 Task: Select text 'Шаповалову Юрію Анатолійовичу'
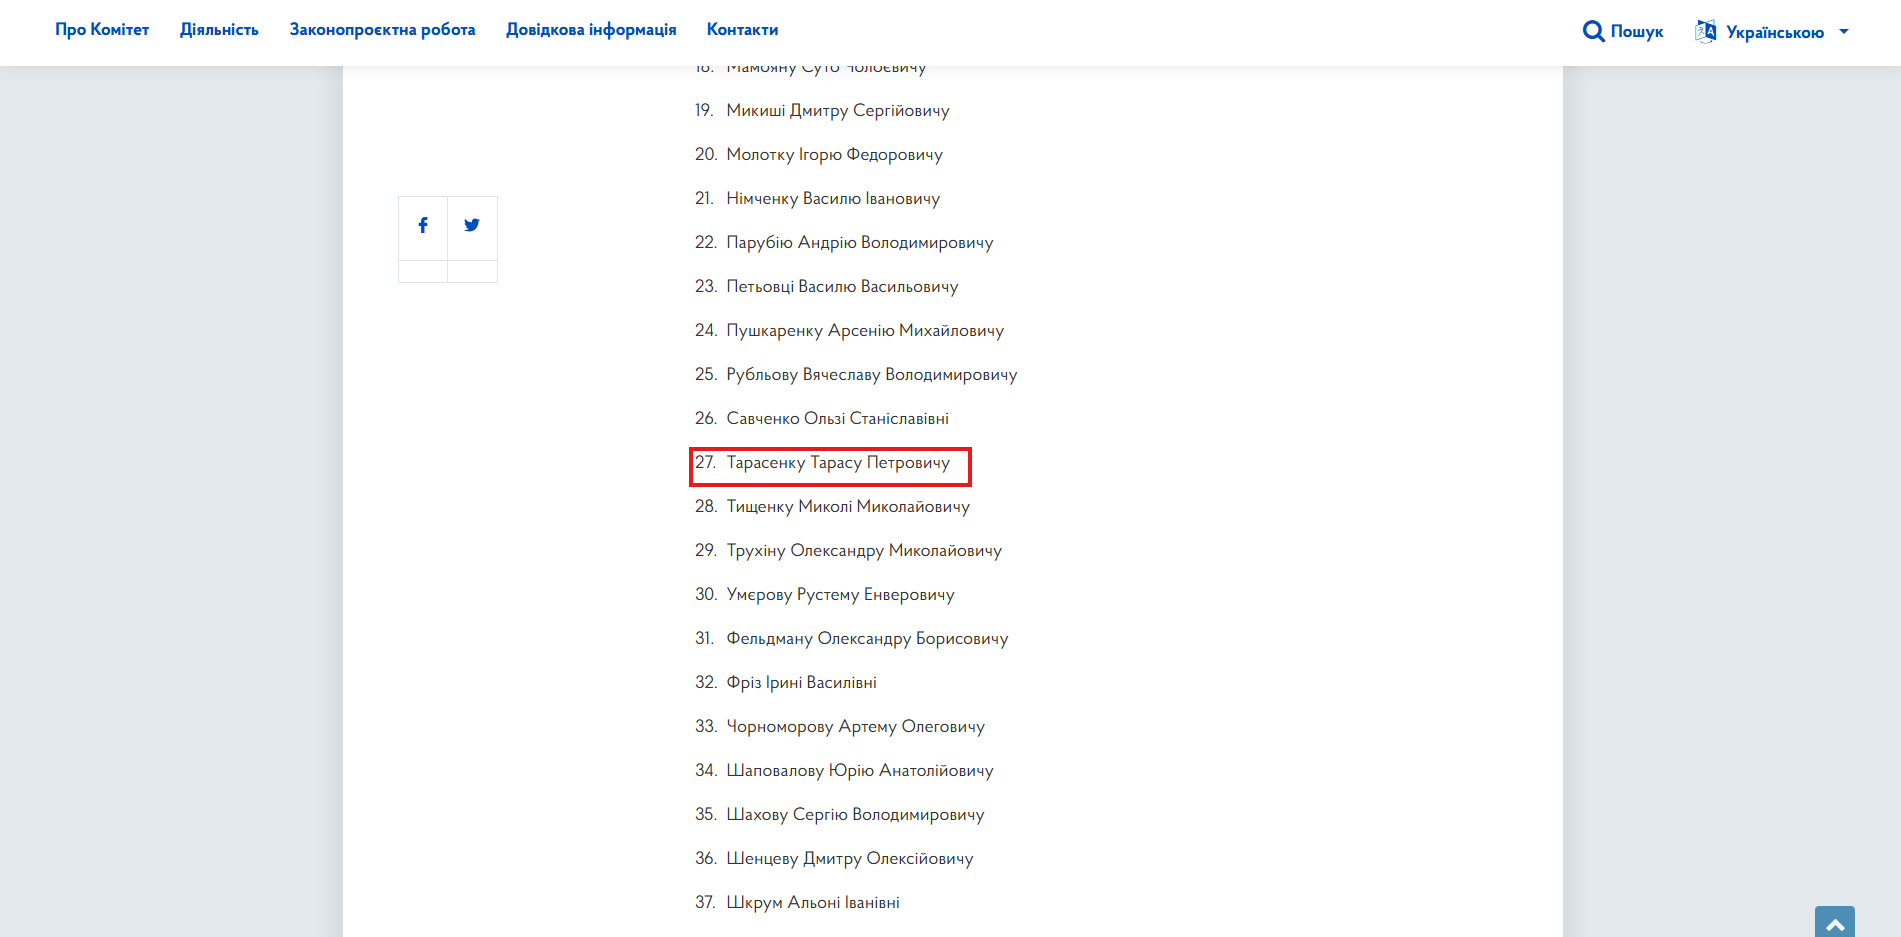[x=860, y=771]
